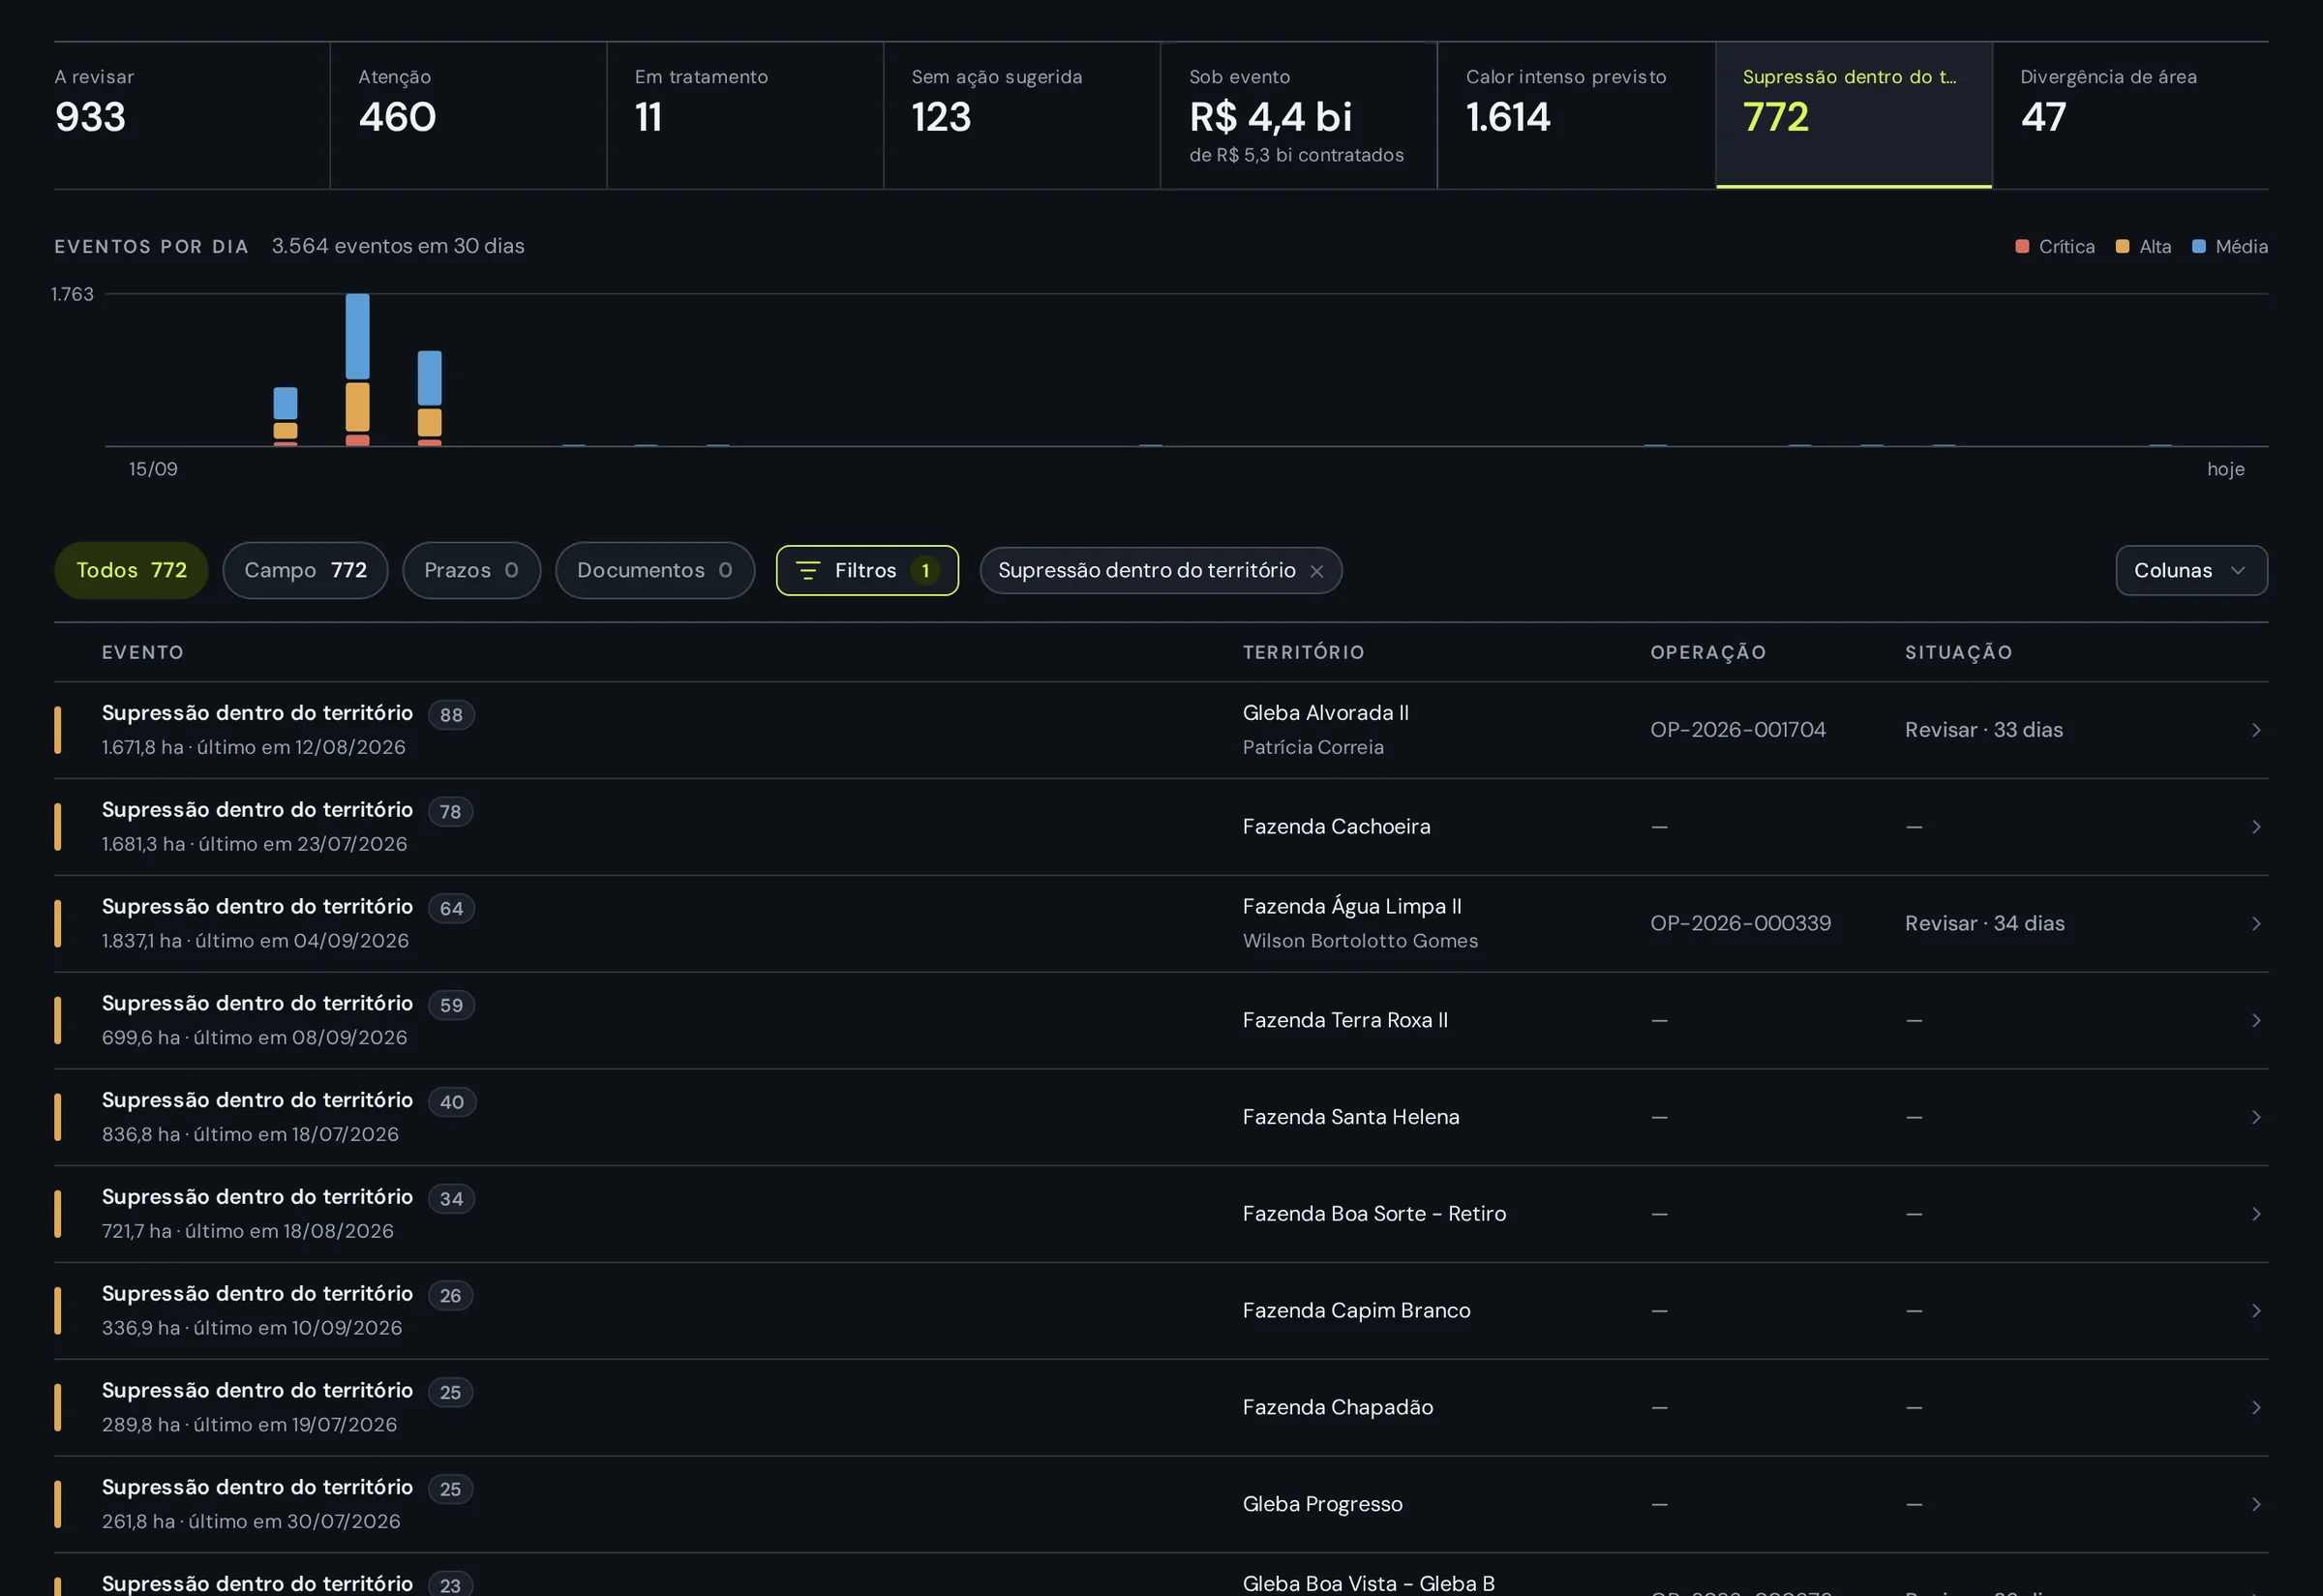This screenshot has width=2323, height=1596.
Task: Switch to the Prazos 0 tab
Action: pos(471,570)
